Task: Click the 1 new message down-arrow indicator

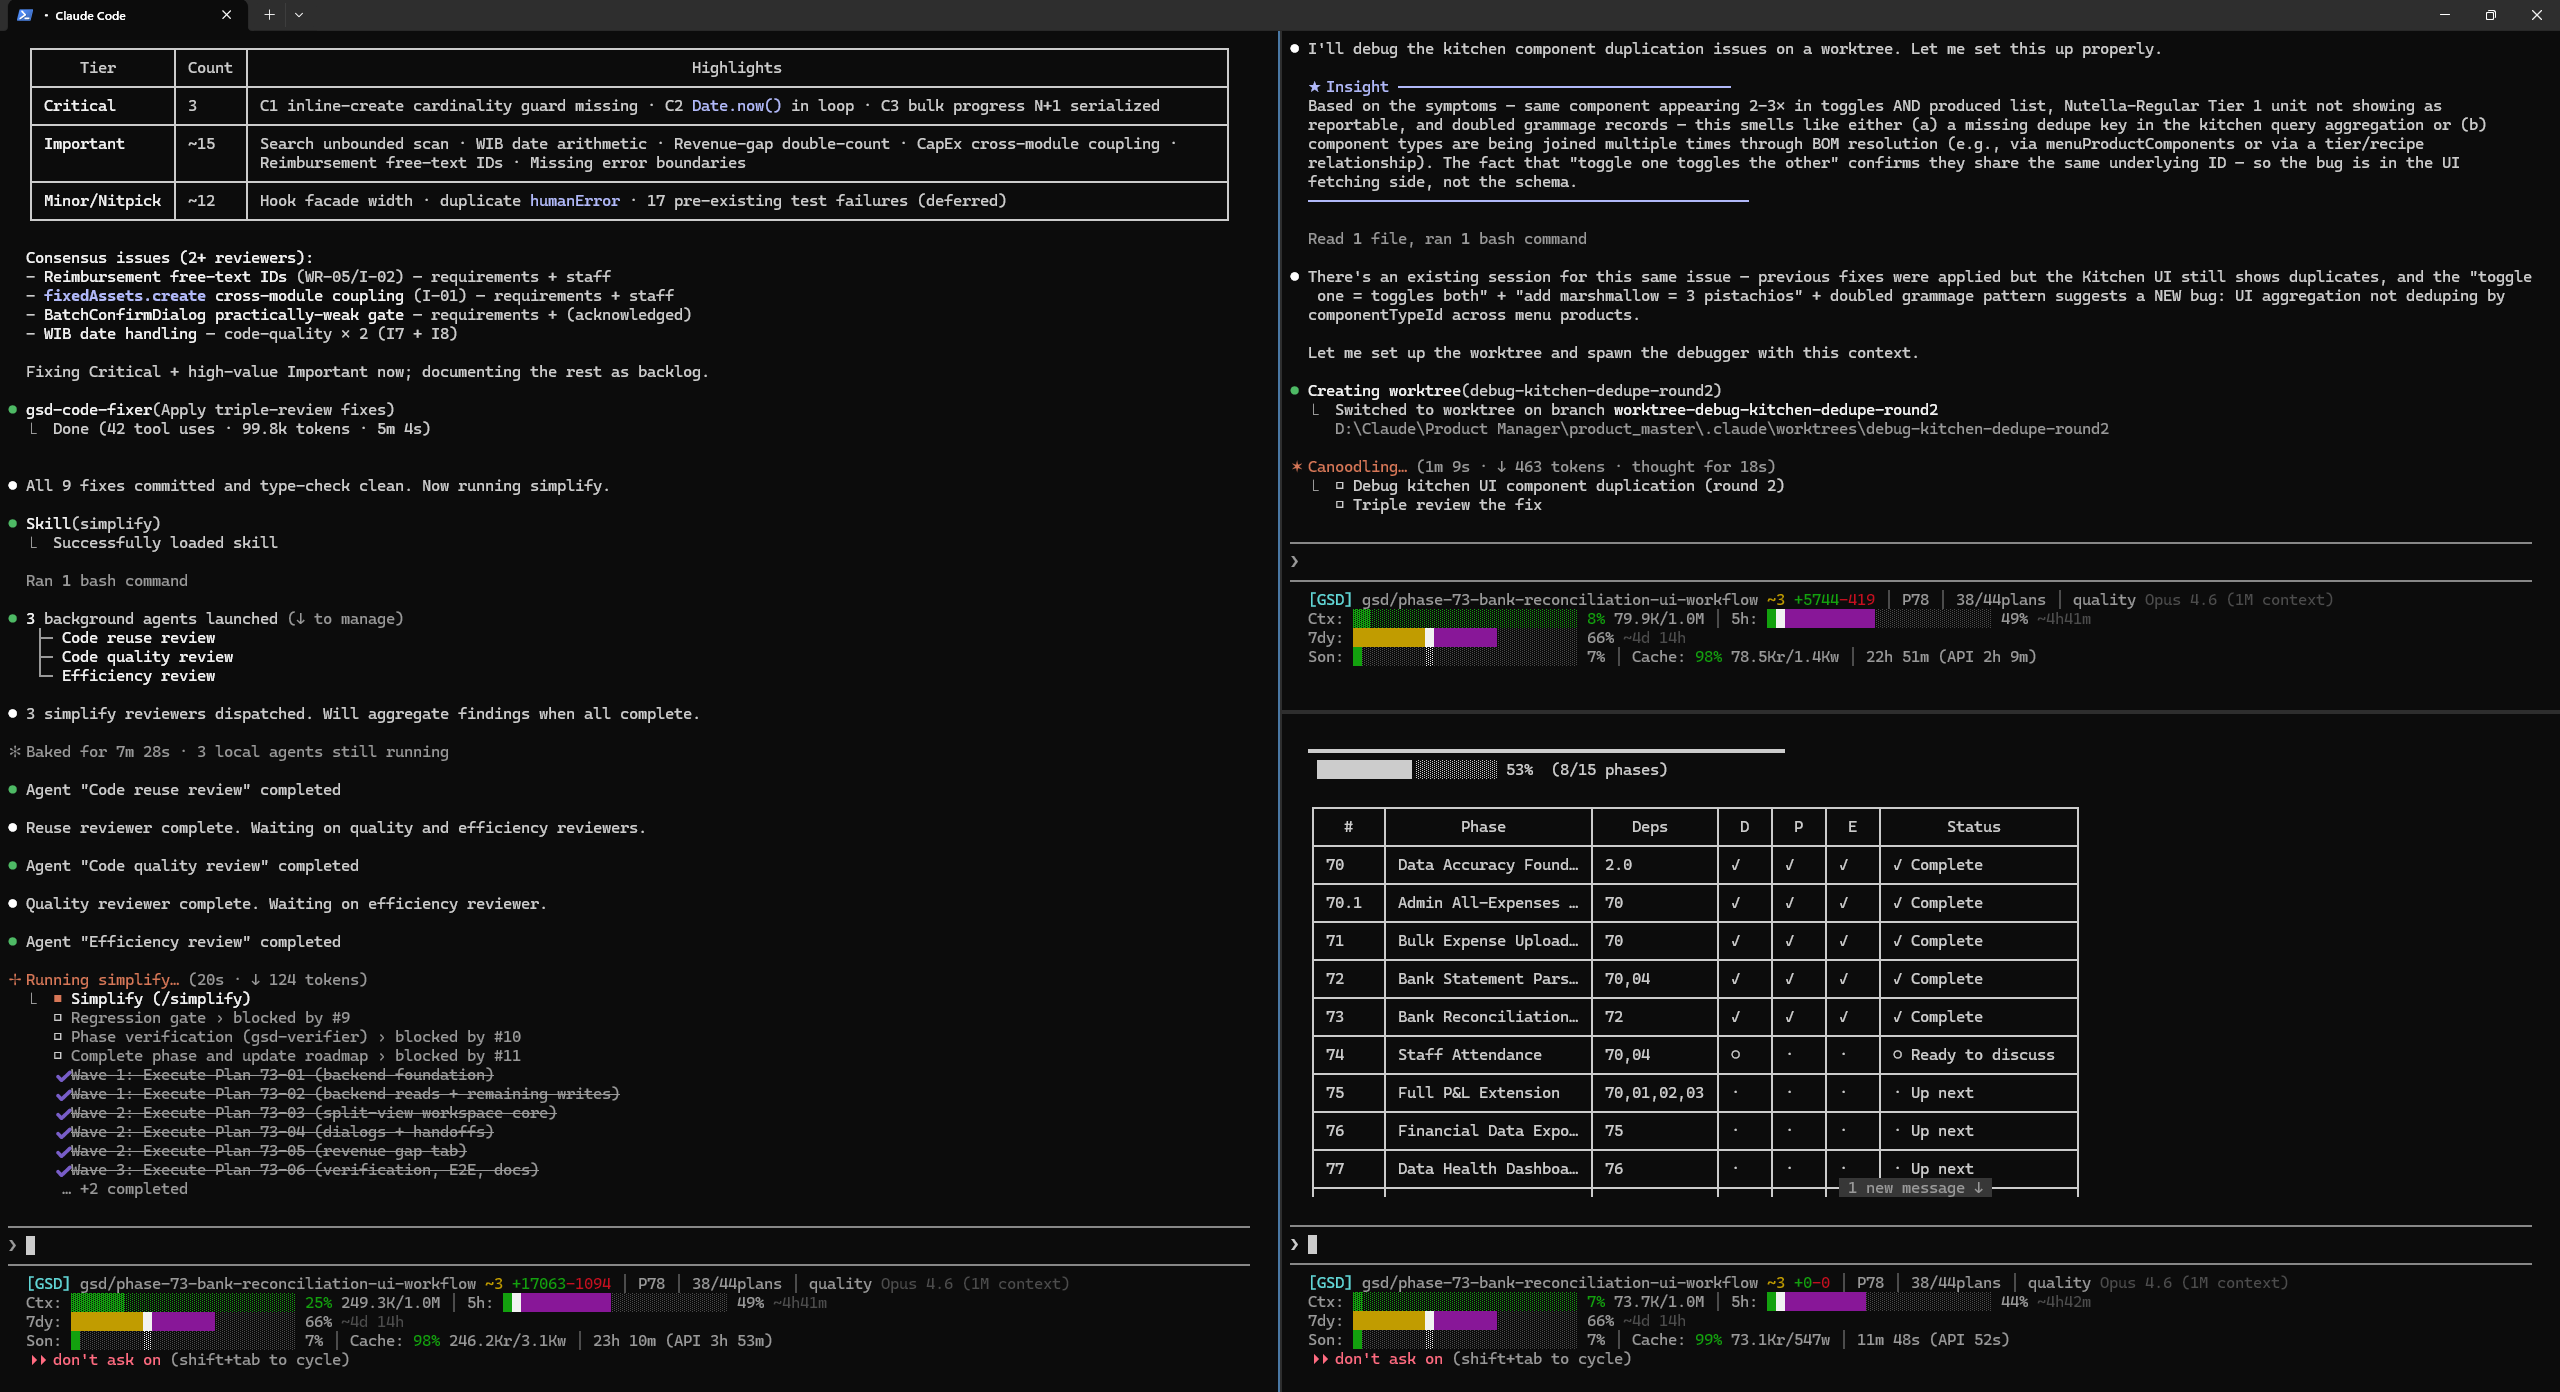Action: (x=1915, y=1188)
